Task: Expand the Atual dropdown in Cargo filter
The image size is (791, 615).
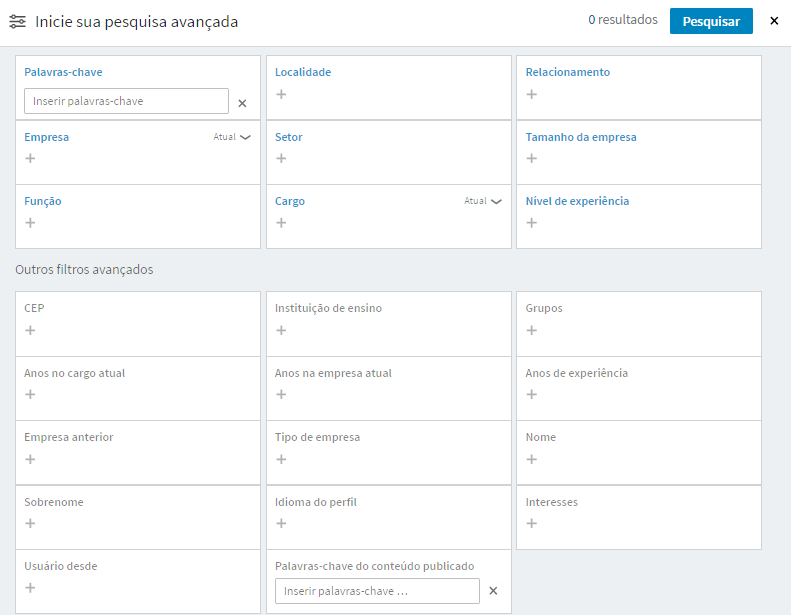Action: point(483,201)
